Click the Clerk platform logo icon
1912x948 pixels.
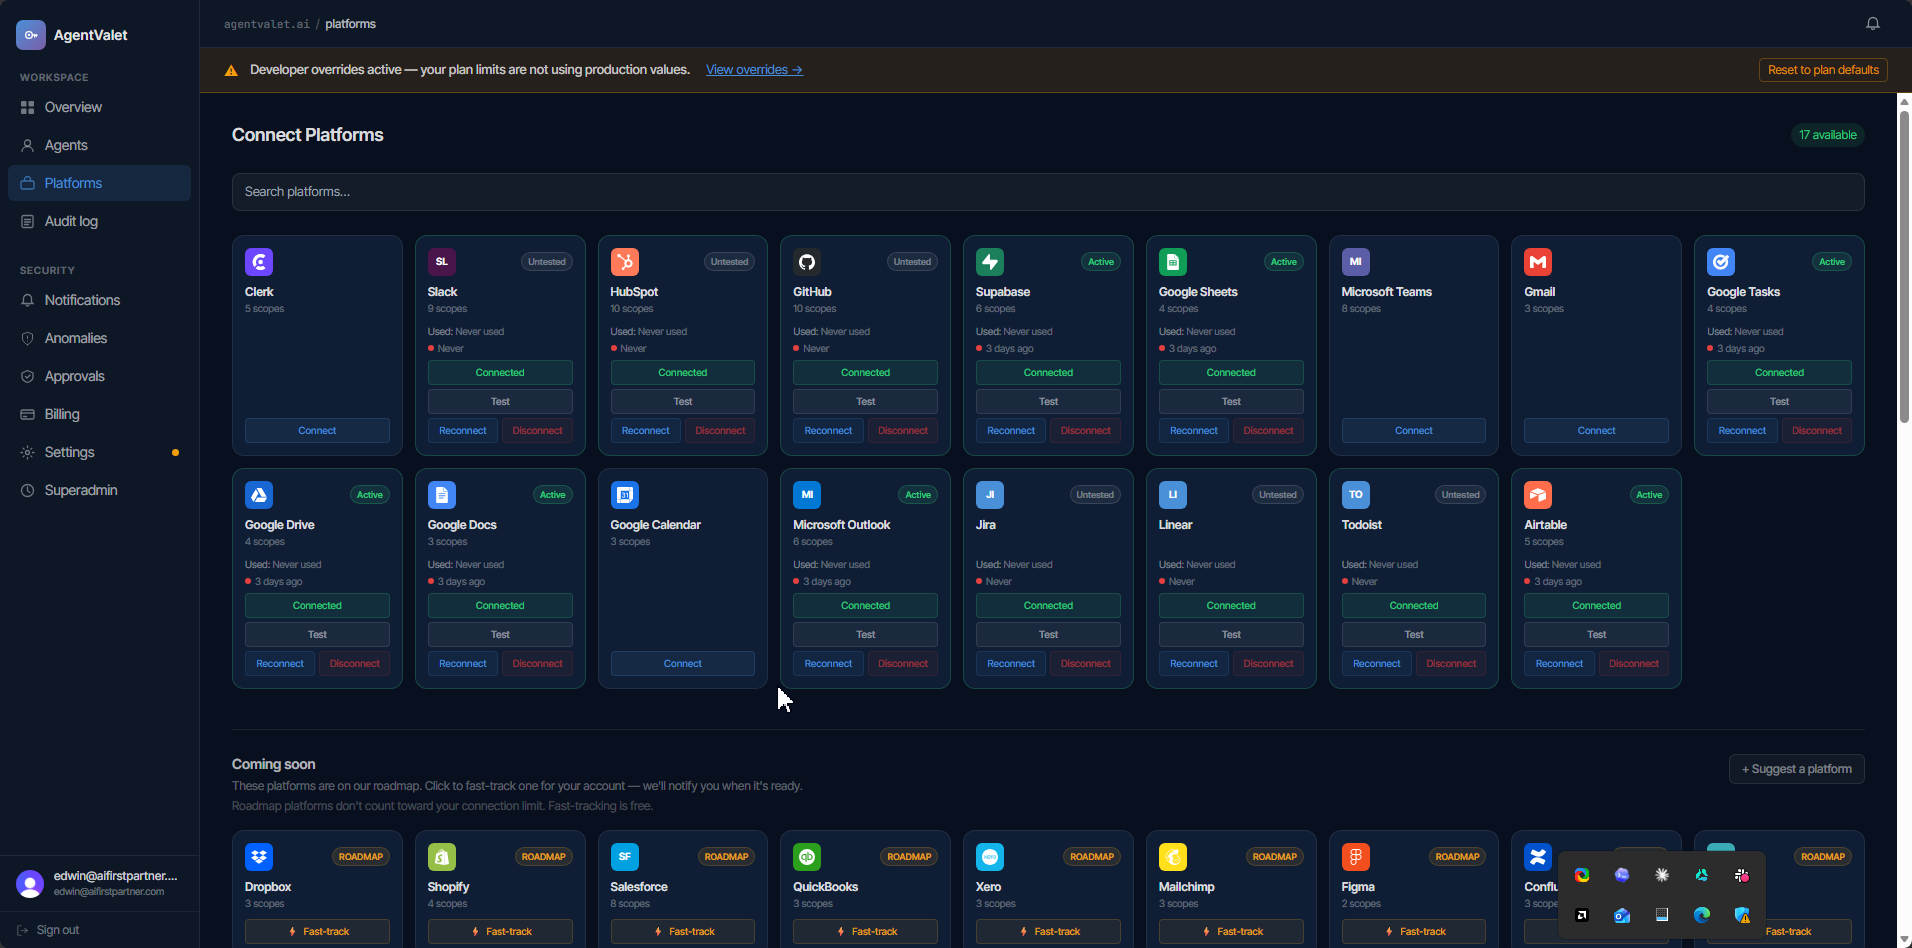(x=259, y=262)
